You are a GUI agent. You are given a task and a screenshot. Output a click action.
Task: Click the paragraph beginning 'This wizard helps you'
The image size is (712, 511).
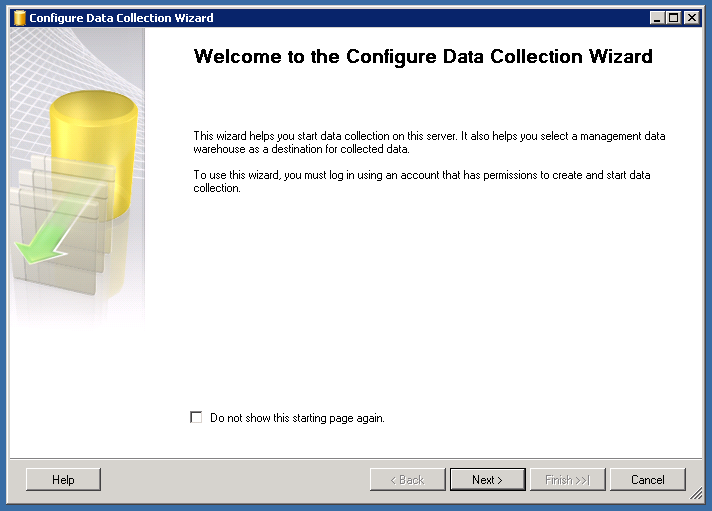pyautogui.click(x=429, y=142)
